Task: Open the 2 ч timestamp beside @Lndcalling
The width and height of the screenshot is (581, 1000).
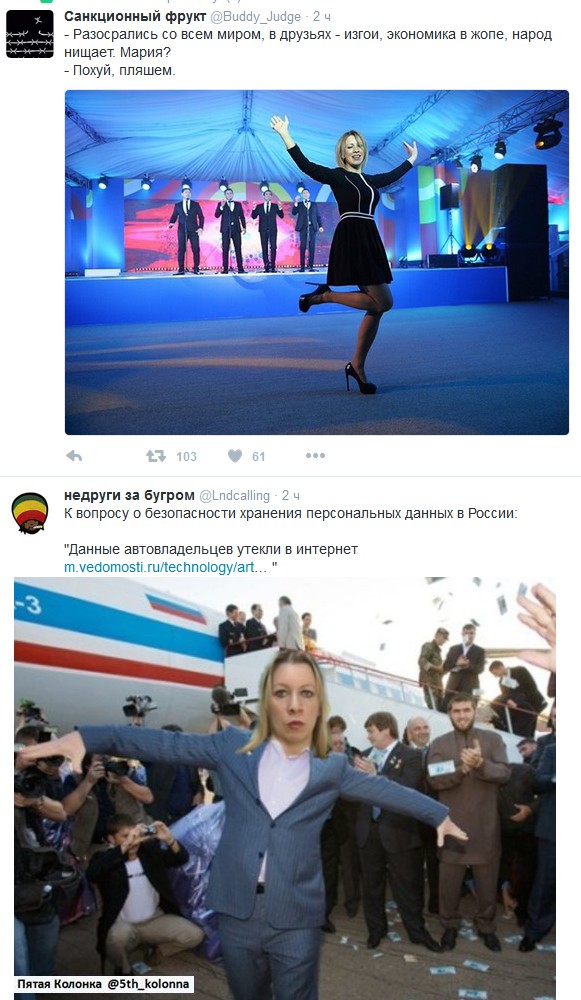Action: (291, 496)
